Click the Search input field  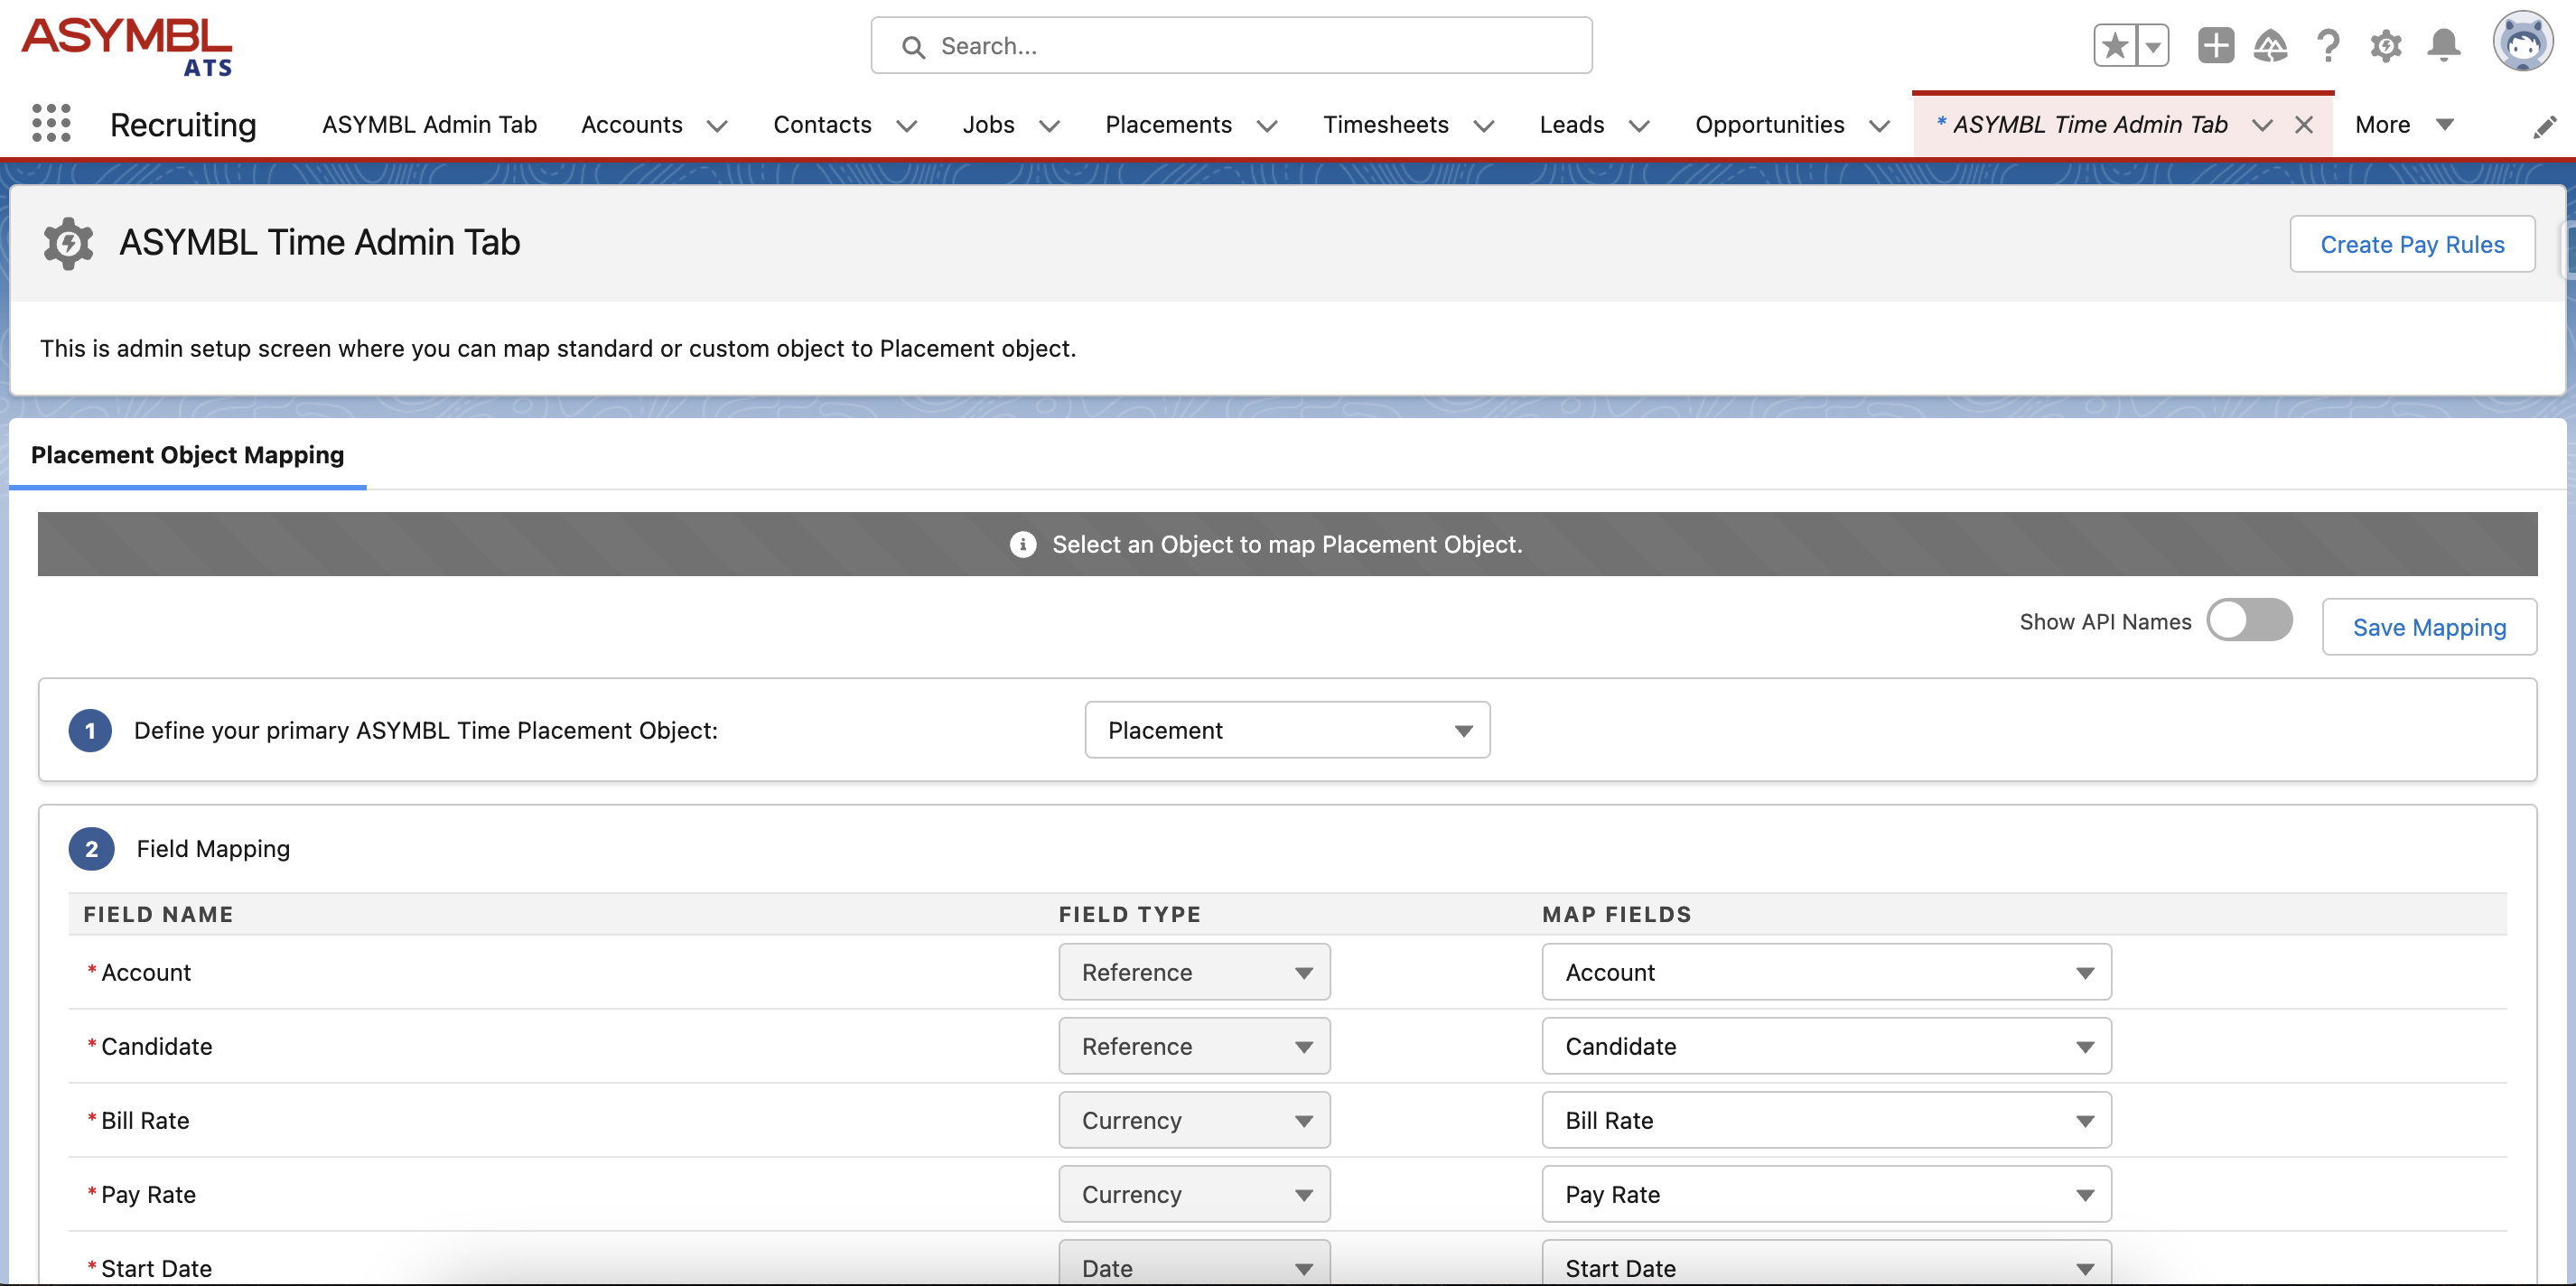point(1232,44)
